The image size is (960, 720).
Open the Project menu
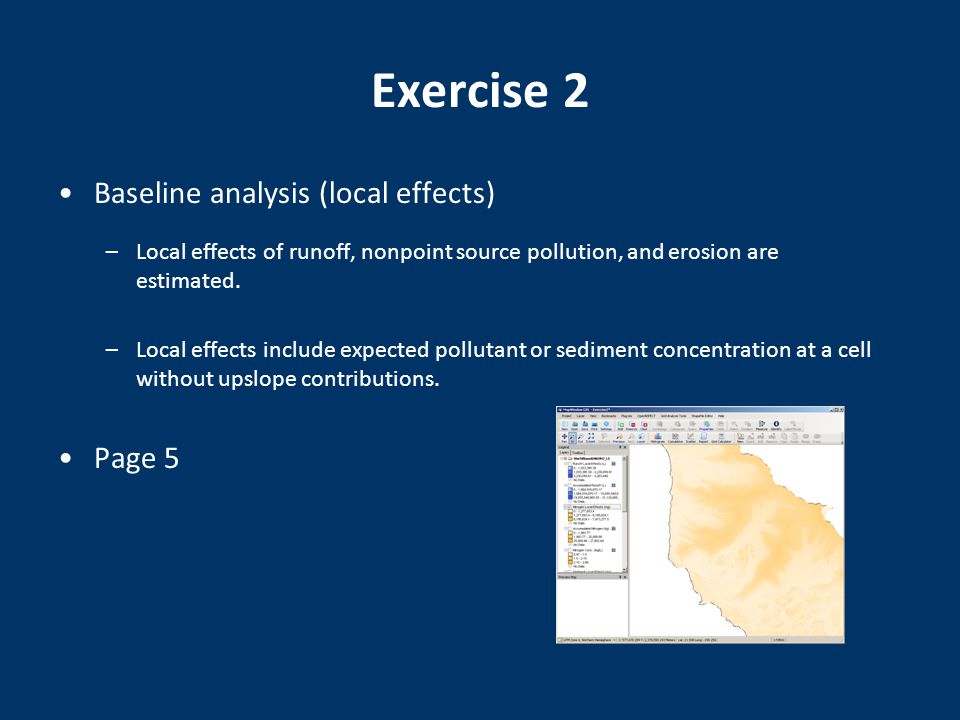[566, 416]
